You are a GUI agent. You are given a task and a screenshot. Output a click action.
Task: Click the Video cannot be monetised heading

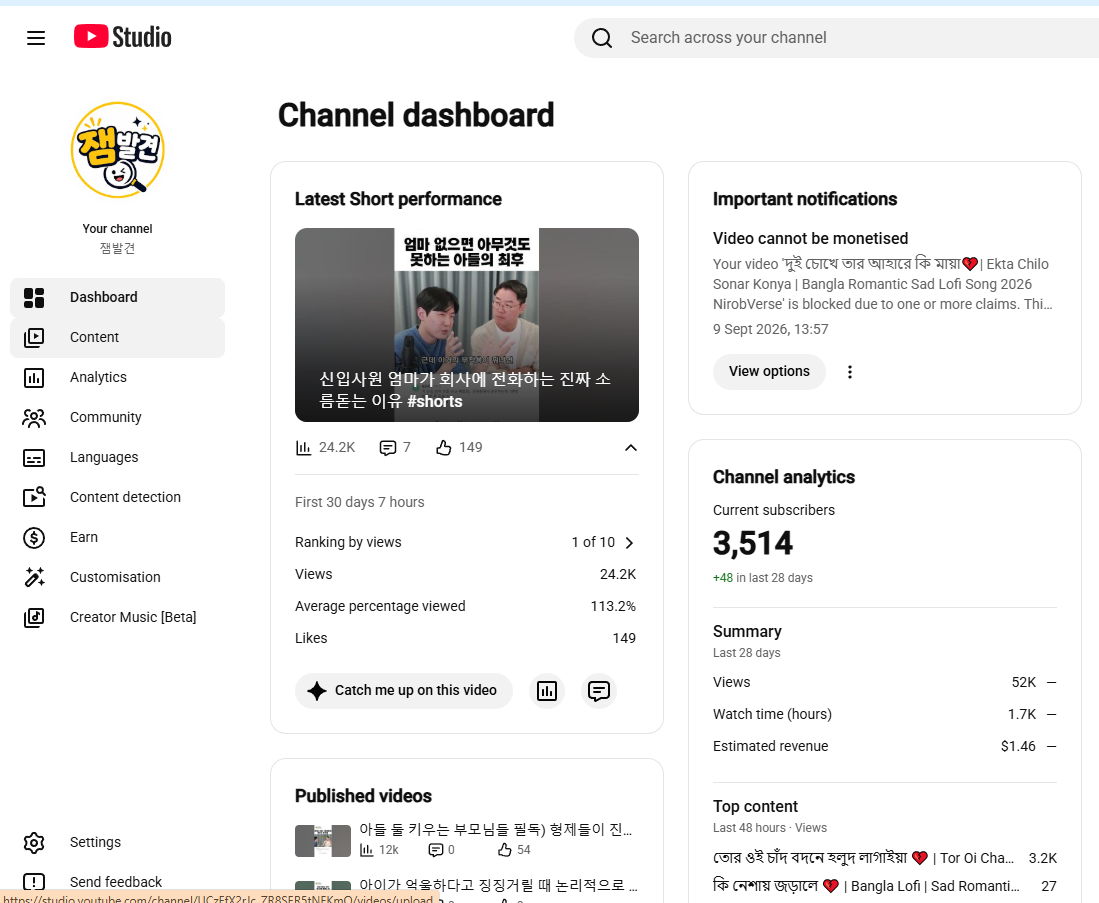point(810,238)
